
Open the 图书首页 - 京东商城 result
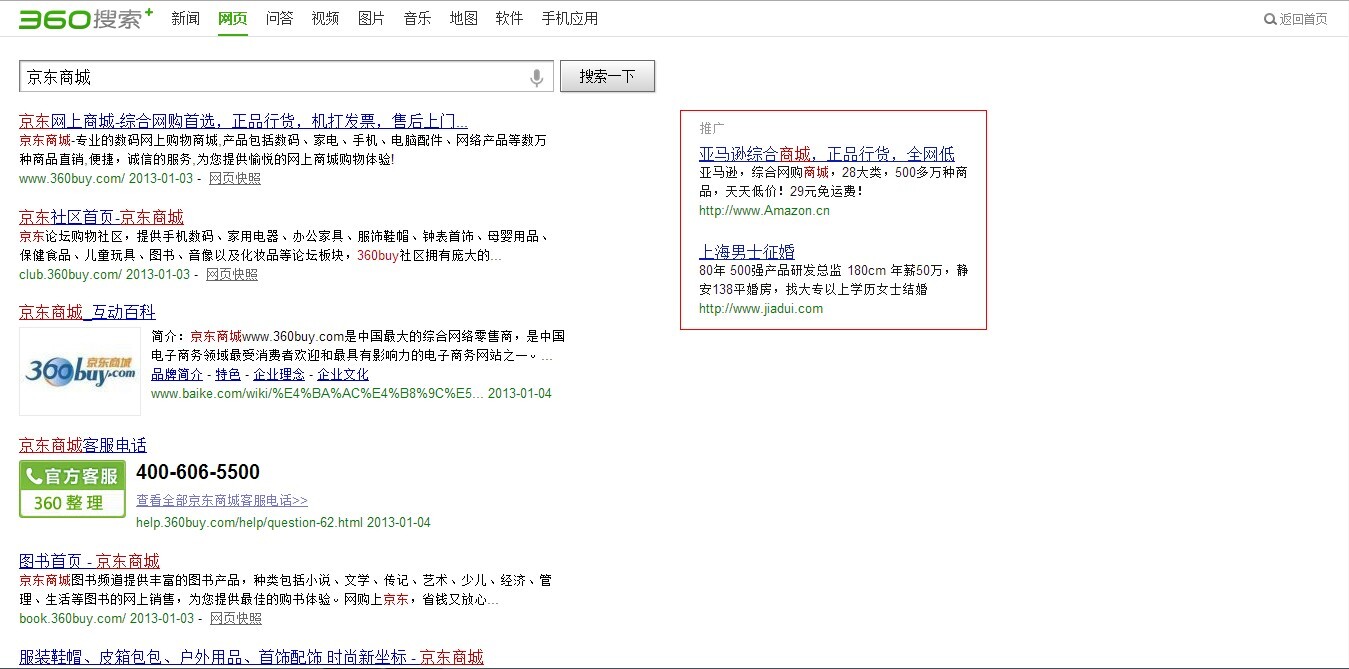(x=89, y=561)
